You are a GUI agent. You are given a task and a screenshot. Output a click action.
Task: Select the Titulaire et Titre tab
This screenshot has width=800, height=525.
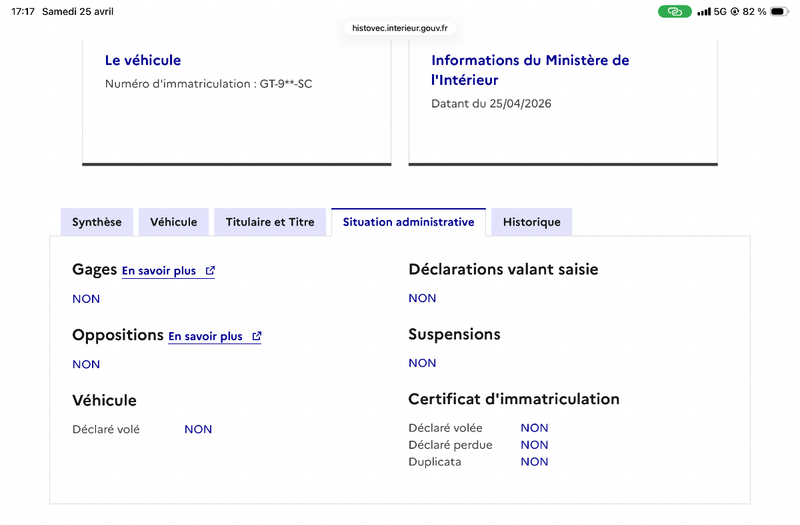coord(270,222)
